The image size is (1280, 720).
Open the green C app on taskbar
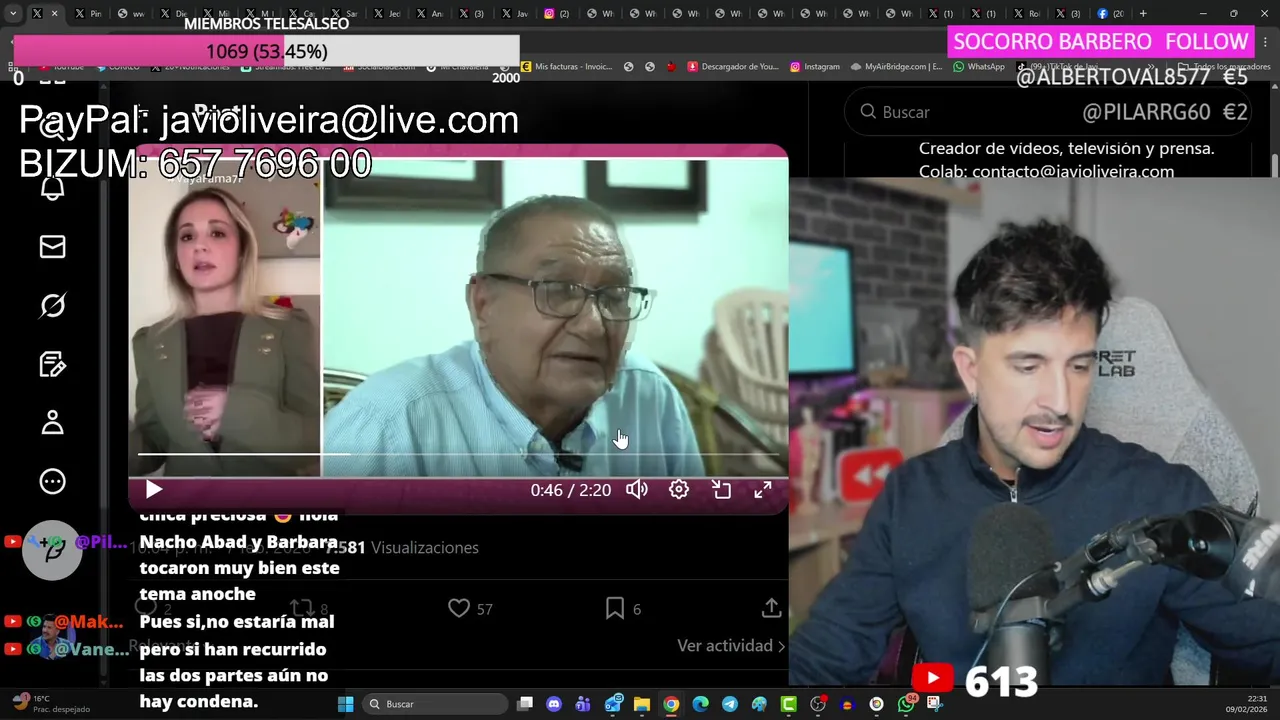(x=789, y=704)
